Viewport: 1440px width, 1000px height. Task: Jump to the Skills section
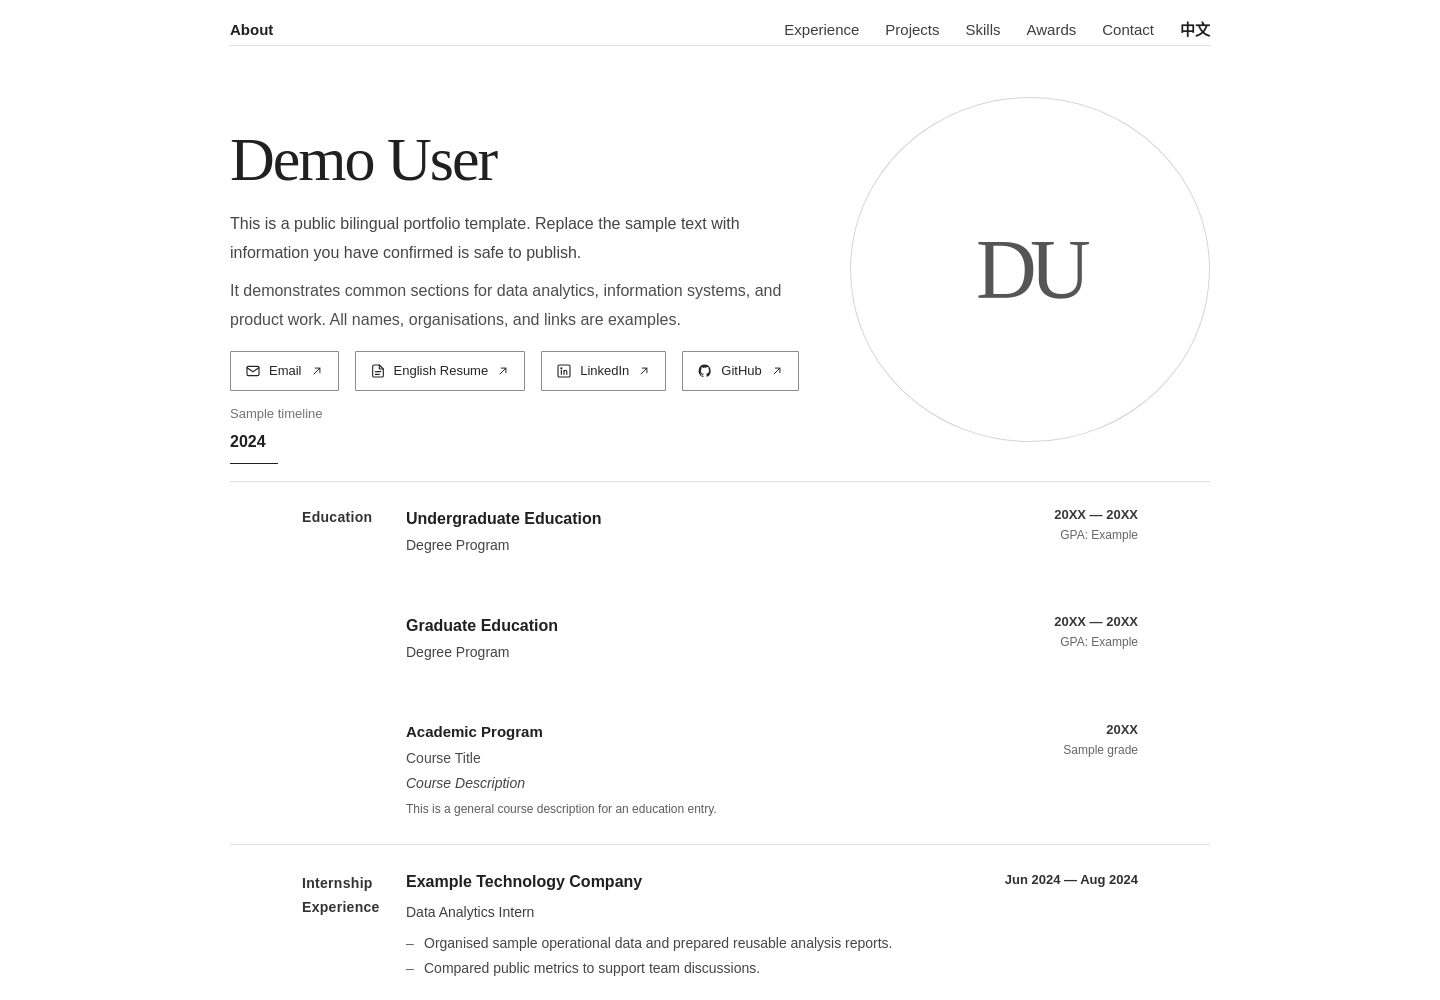click(x=982, y=30)
